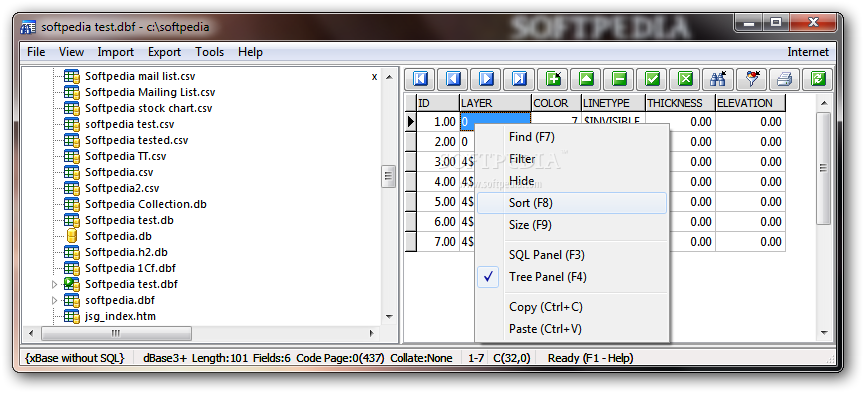Go to the previous record
This screenshot has width=864, height=393.
pos(453,79)
